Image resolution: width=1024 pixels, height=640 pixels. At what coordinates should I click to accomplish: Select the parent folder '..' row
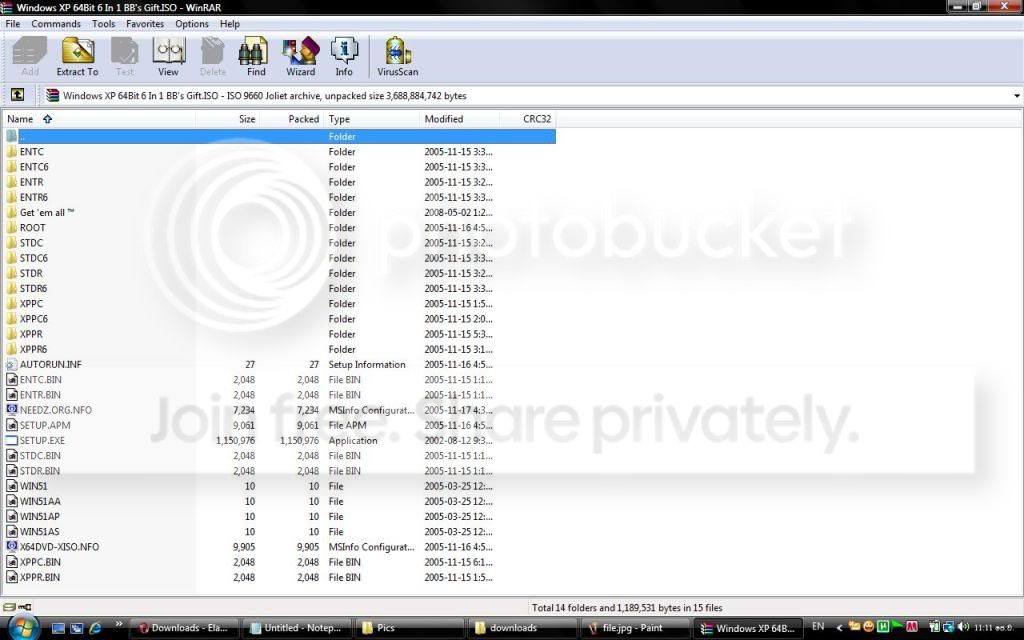[x=280, y=136]
